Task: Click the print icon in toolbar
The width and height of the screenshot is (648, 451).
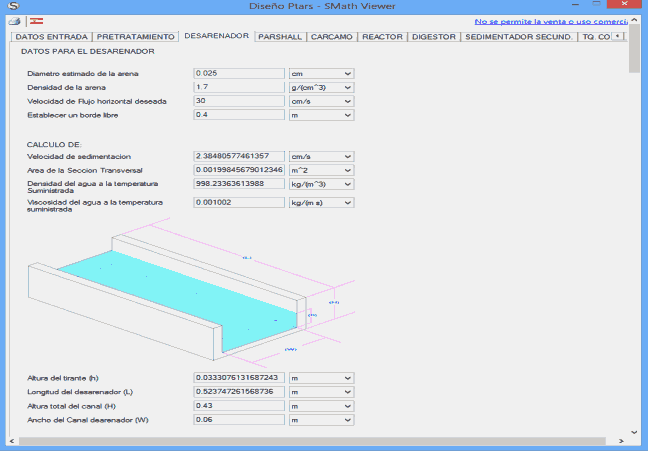Action: (x=14, y=20)
